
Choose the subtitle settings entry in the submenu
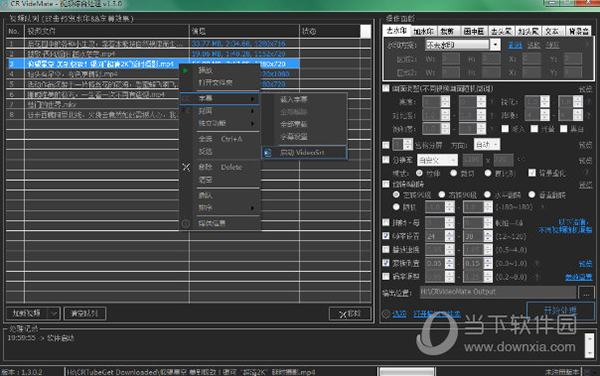click(x=304, y=137)
